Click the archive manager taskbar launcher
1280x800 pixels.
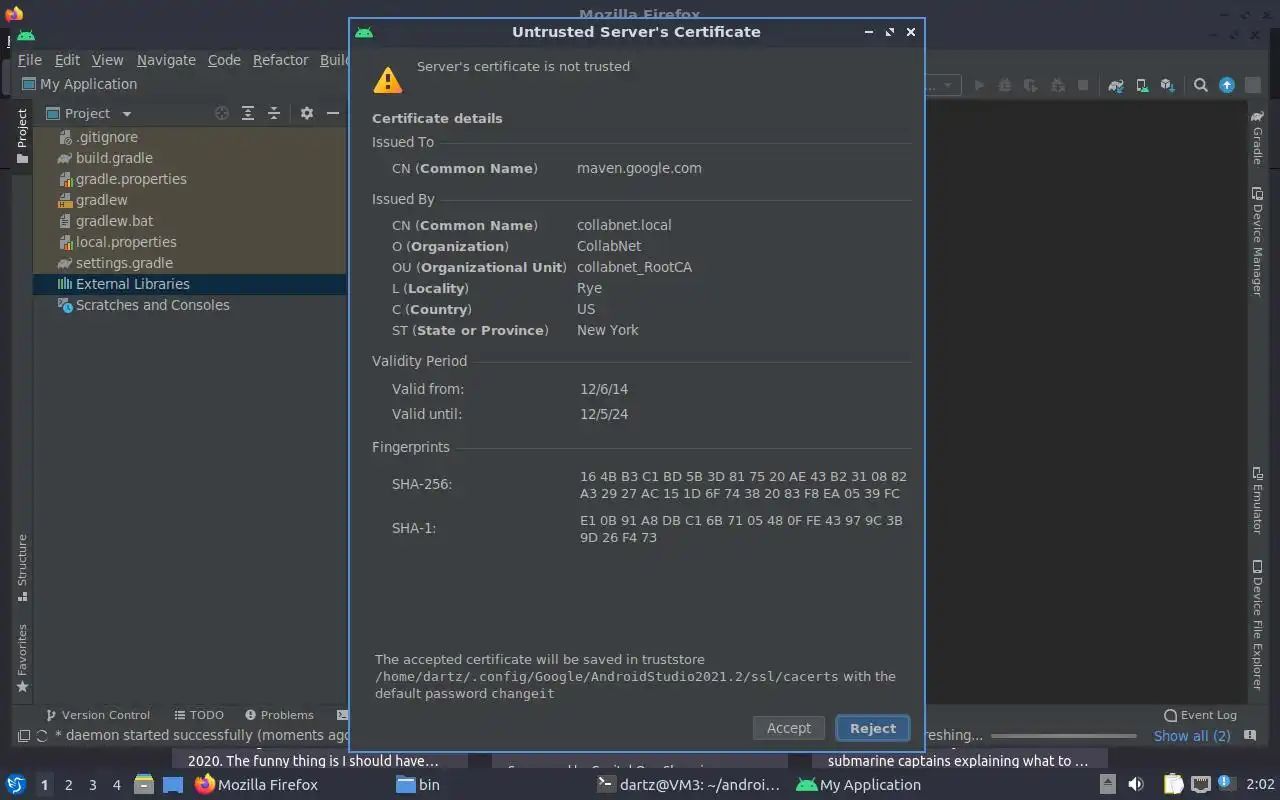143,784
